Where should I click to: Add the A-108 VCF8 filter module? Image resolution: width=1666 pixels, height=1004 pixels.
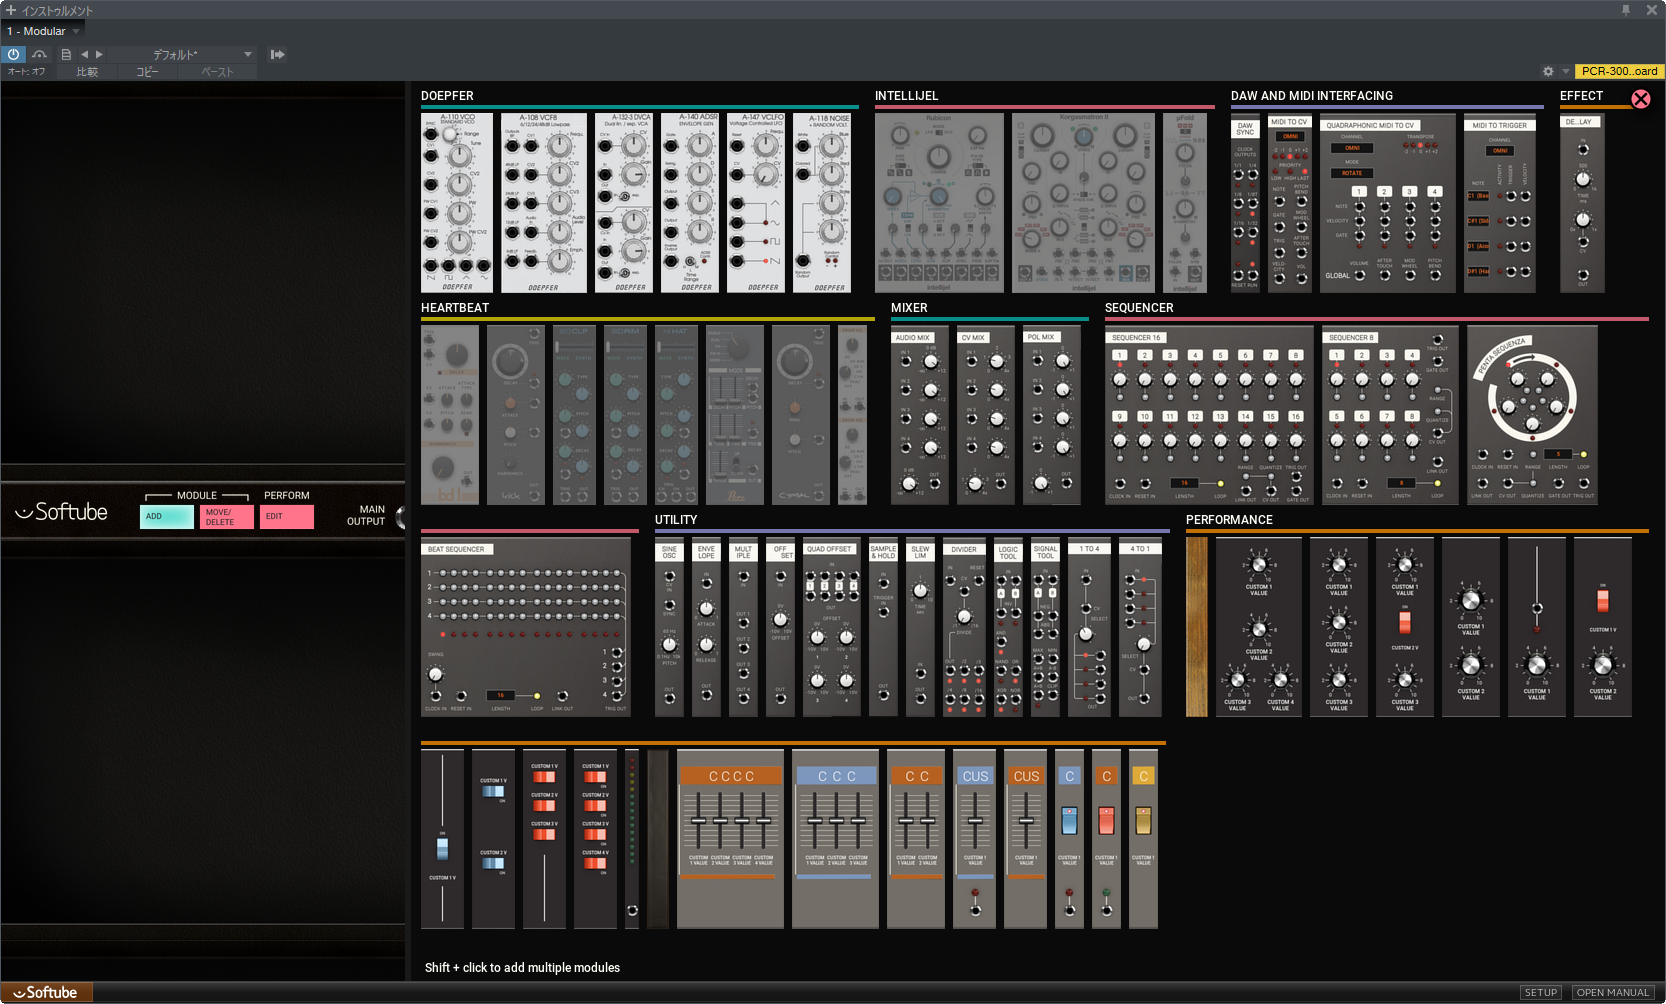pos(544,203)
